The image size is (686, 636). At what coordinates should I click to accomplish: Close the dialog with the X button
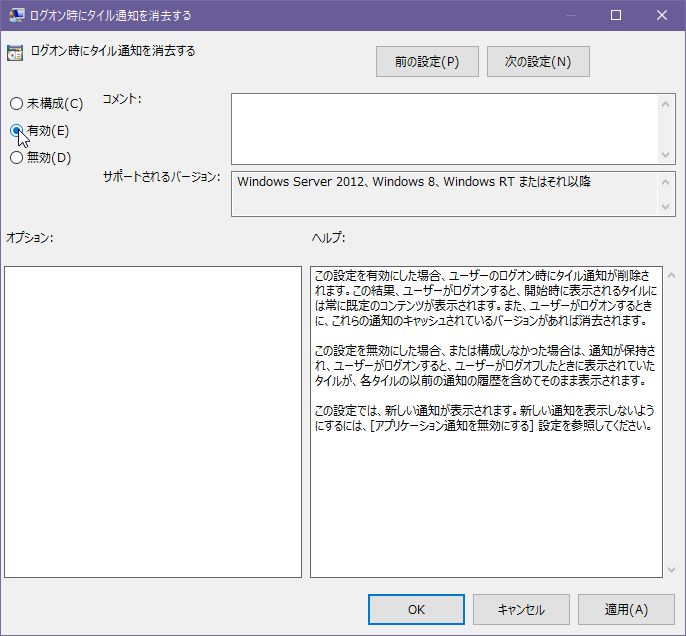point(662,15)
